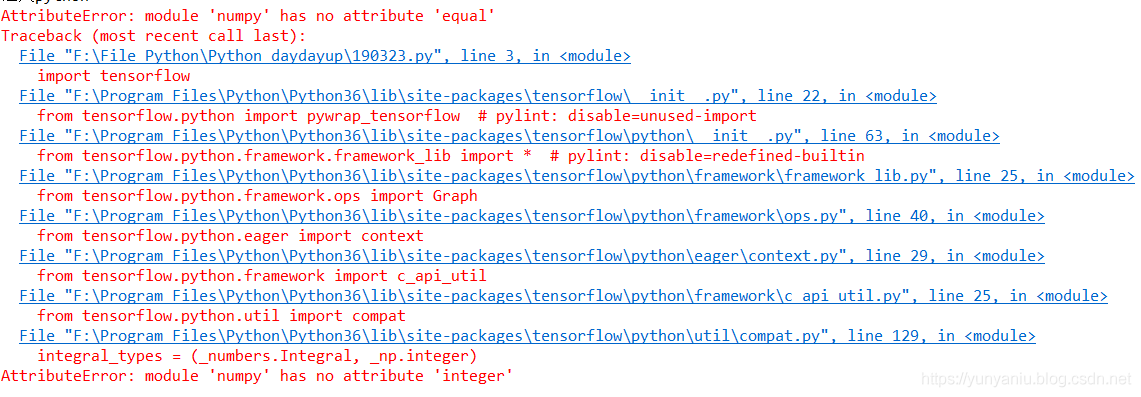Open the tensorflow\python\__init__.py line 63 link

pyautogui.click(x=509, y=136)
